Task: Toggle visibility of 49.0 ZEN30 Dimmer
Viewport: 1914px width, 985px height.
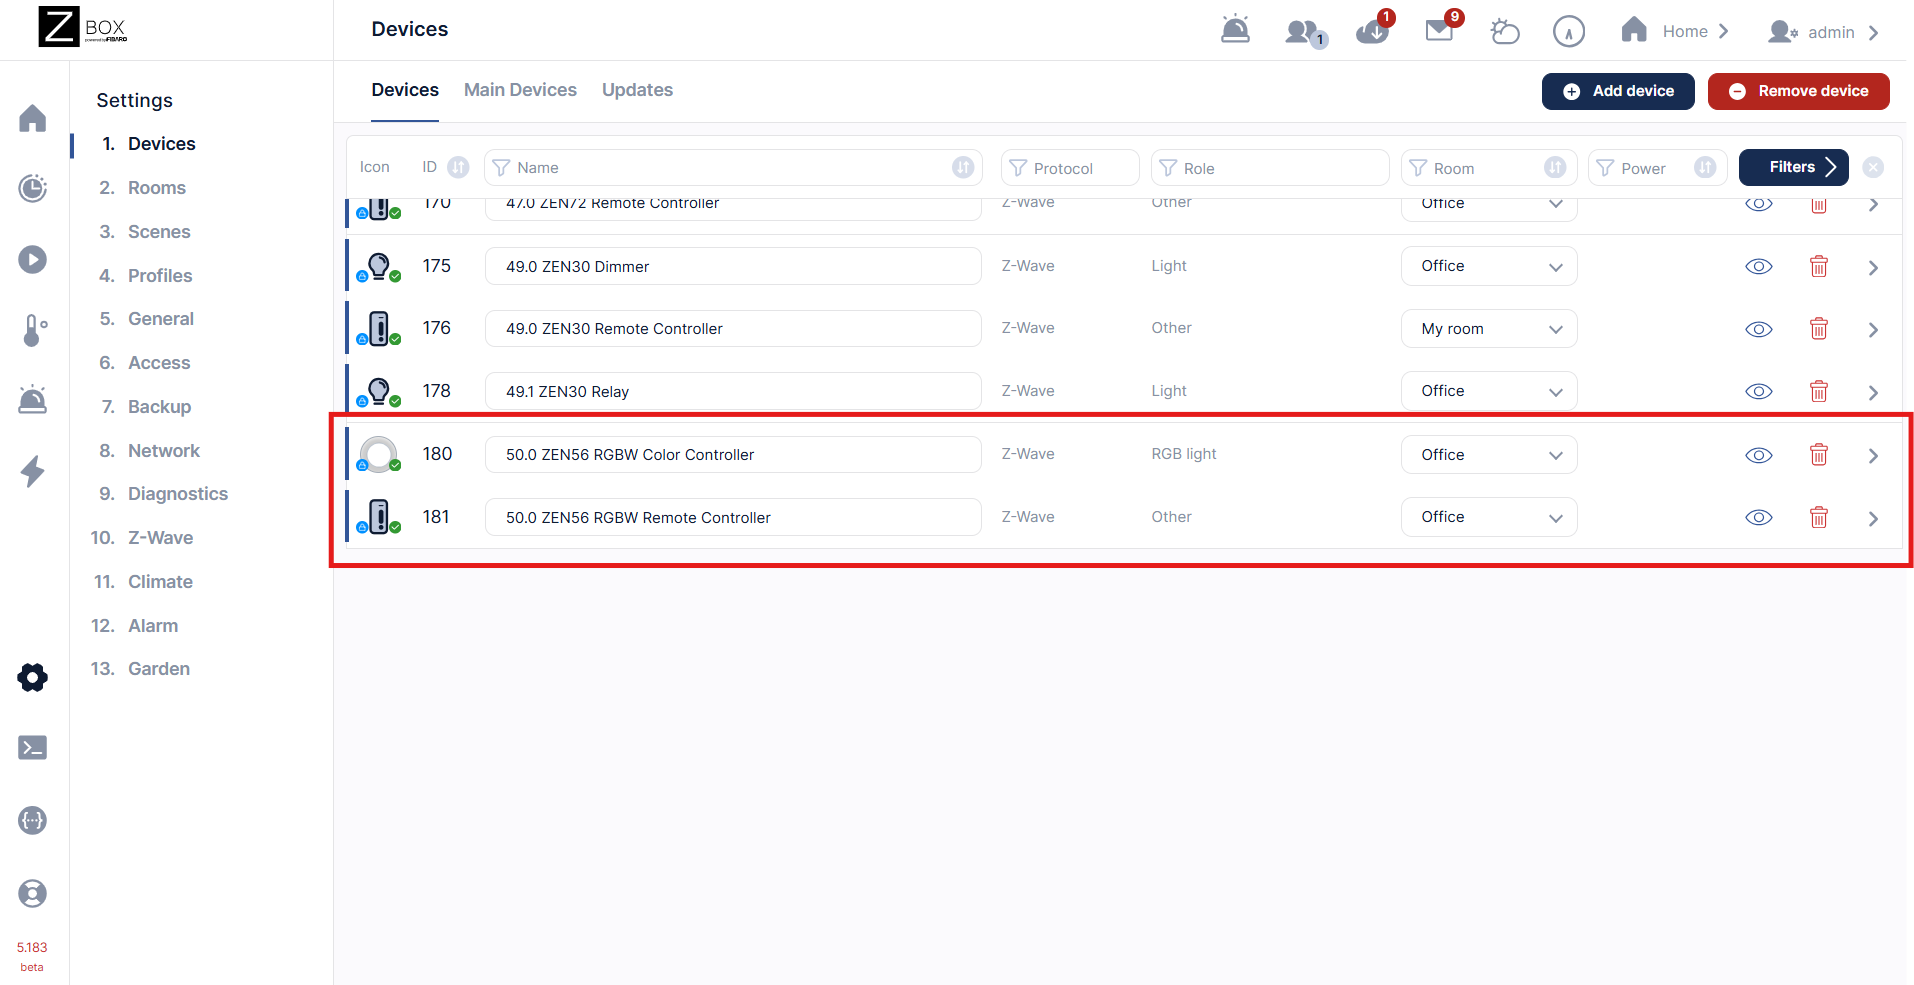Action: point(1759,266)
